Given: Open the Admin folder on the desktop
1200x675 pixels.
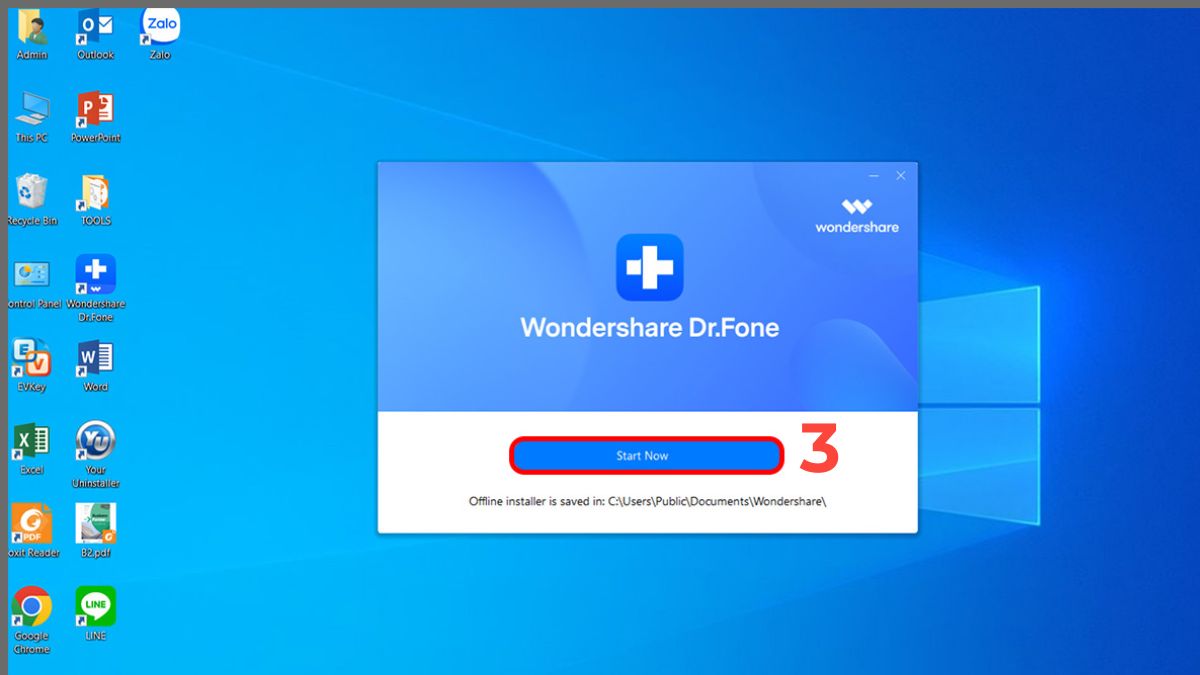Looking at the screenshot, I should pos(32,25).
